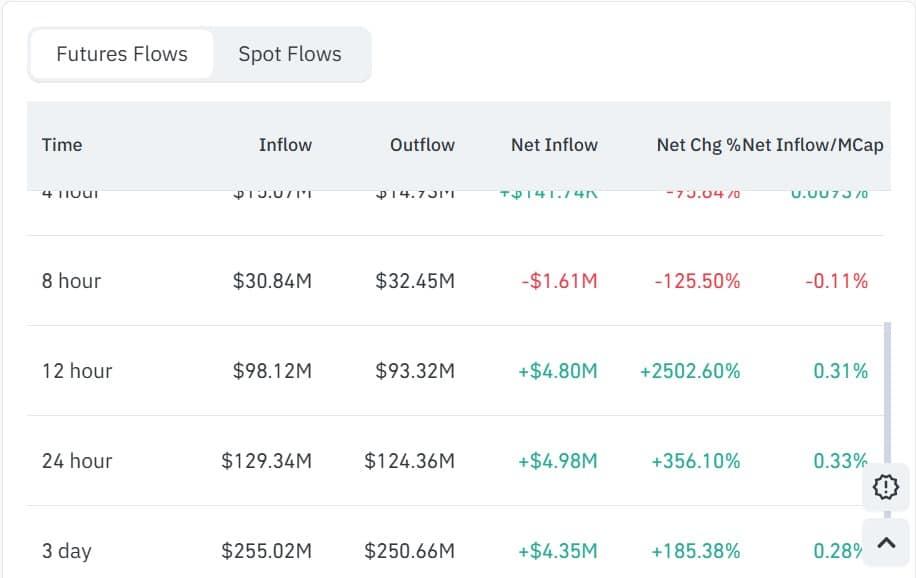Screen dimensions: 916x578
Task: Toggle flows view back to Futures Flows
Action: point(121,54)
